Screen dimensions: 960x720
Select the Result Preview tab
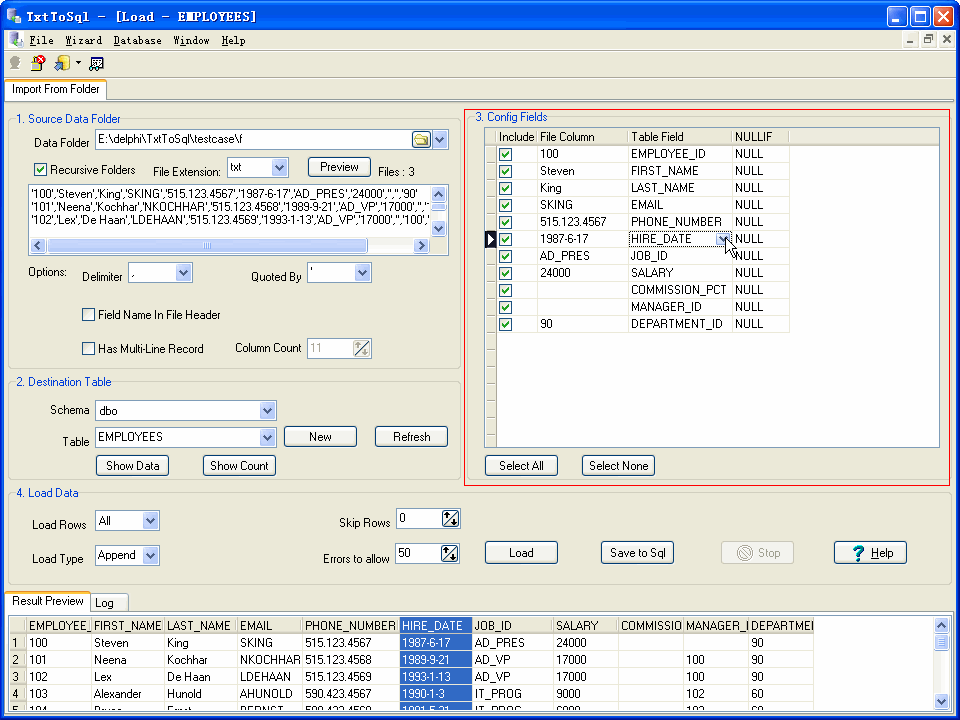pos(48,601)
